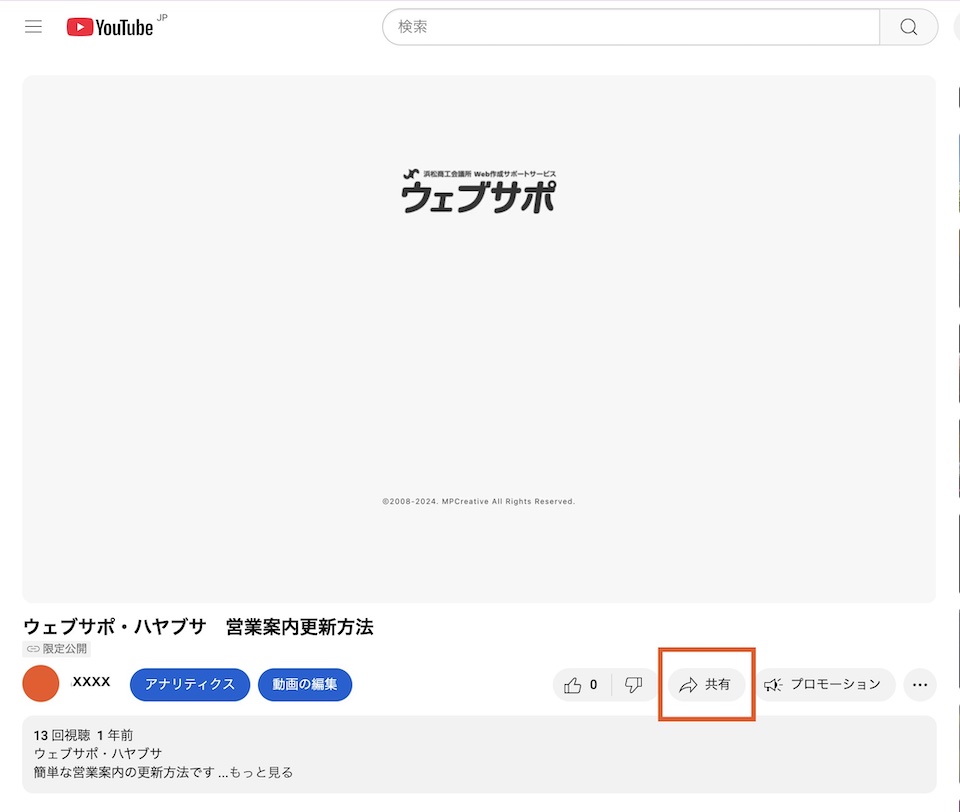Screen dimensions: 960x812
Task: Like the video with thumbs up
Action: pos(582,685)
